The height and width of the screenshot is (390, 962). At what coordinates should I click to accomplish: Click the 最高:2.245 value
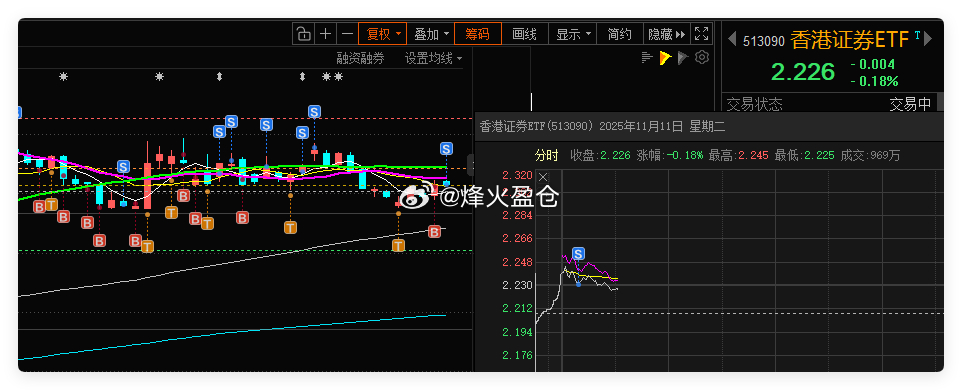click(x=739, y=155)
